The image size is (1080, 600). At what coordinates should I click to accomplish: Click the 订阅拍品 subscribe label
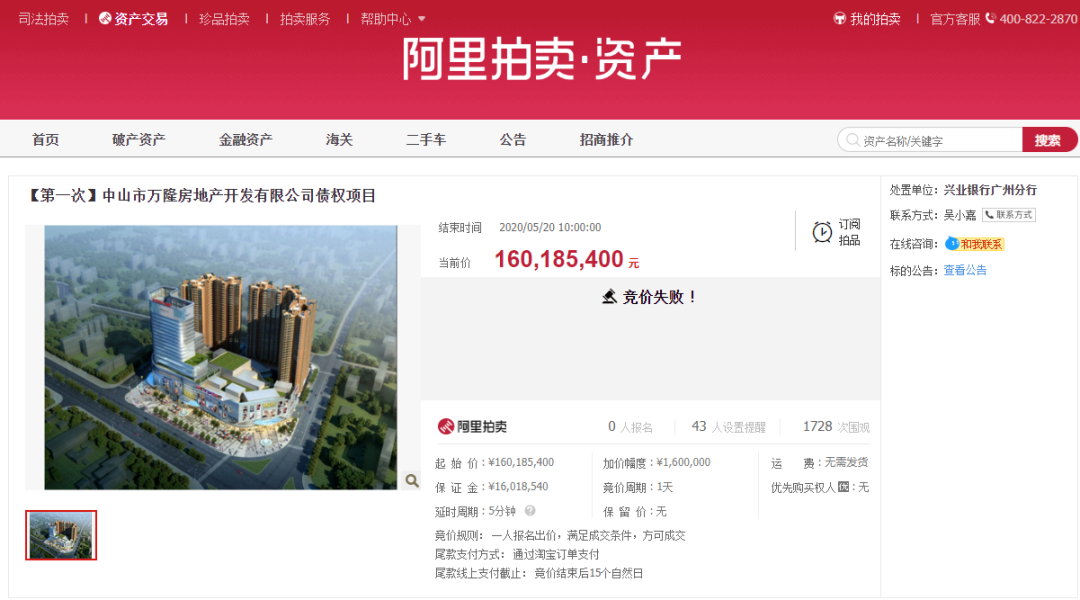[849, 232]
